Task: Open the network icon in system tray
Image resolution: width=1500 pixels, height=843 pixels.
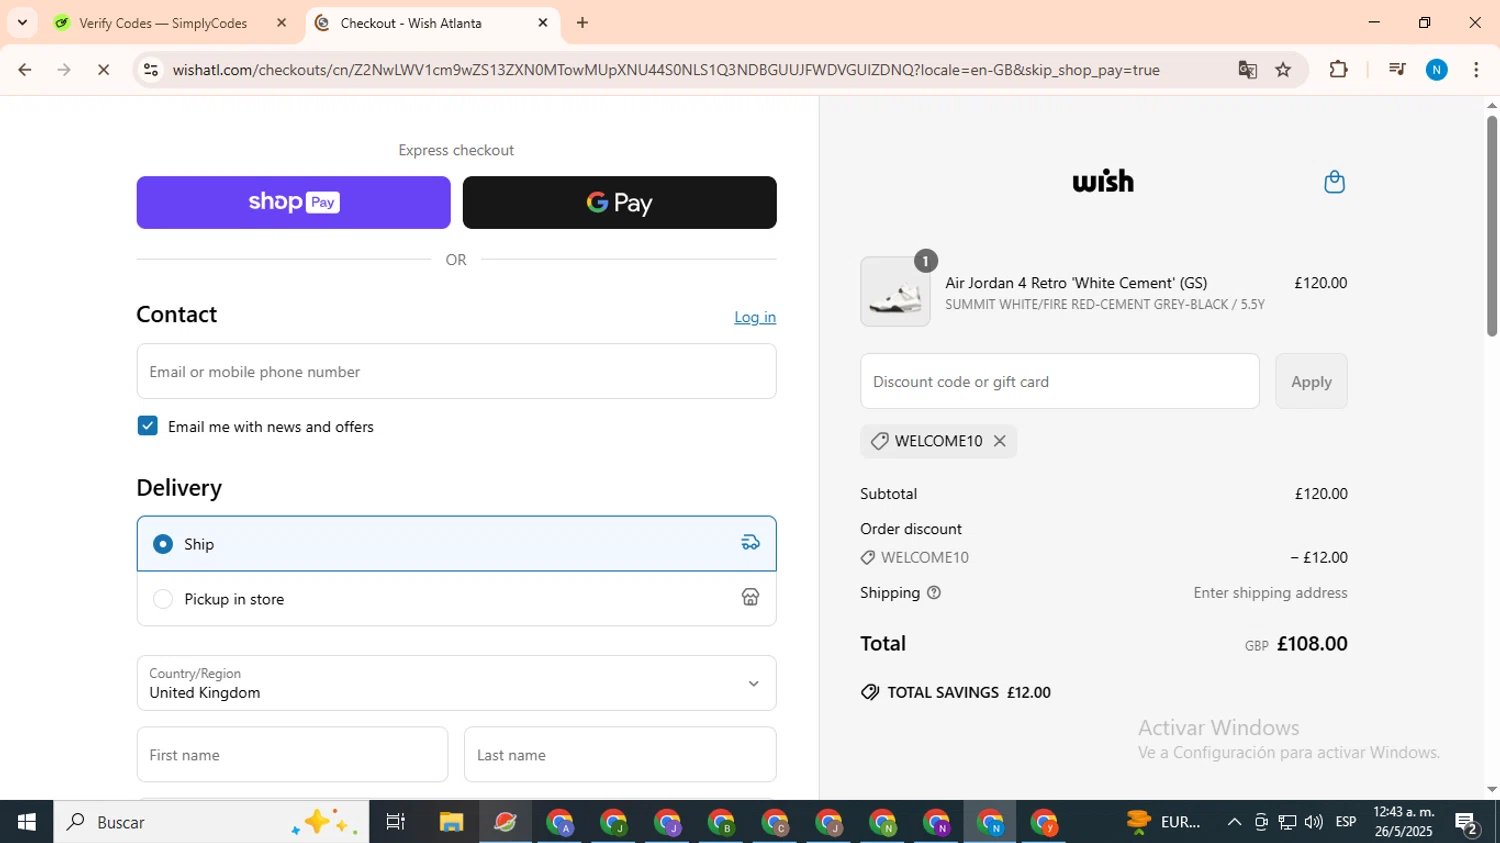Action: (1287, 822)
